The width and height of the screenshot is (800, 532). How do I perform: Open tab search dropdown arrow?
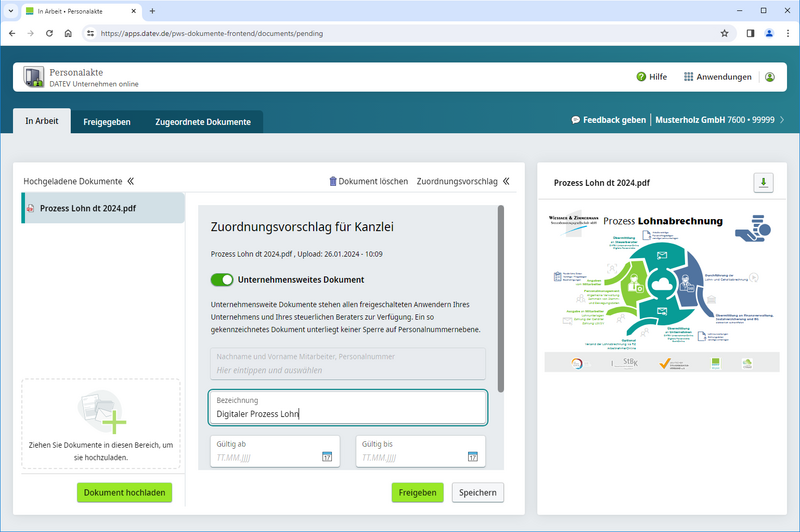(x=11, y=11)
